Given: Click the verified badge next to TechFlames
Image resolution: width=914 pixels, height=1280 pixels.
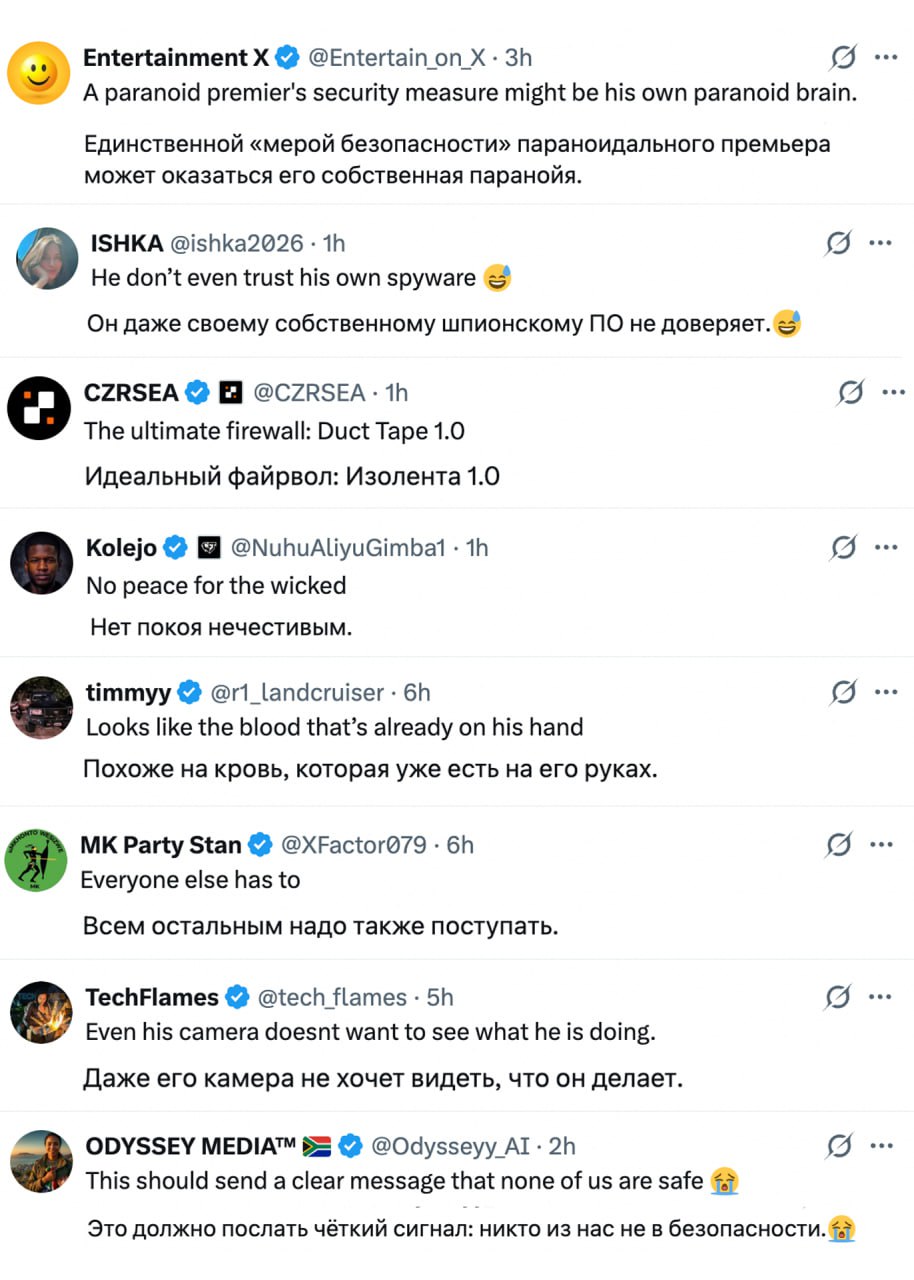Looking at the screenshot, I should 237,997.
